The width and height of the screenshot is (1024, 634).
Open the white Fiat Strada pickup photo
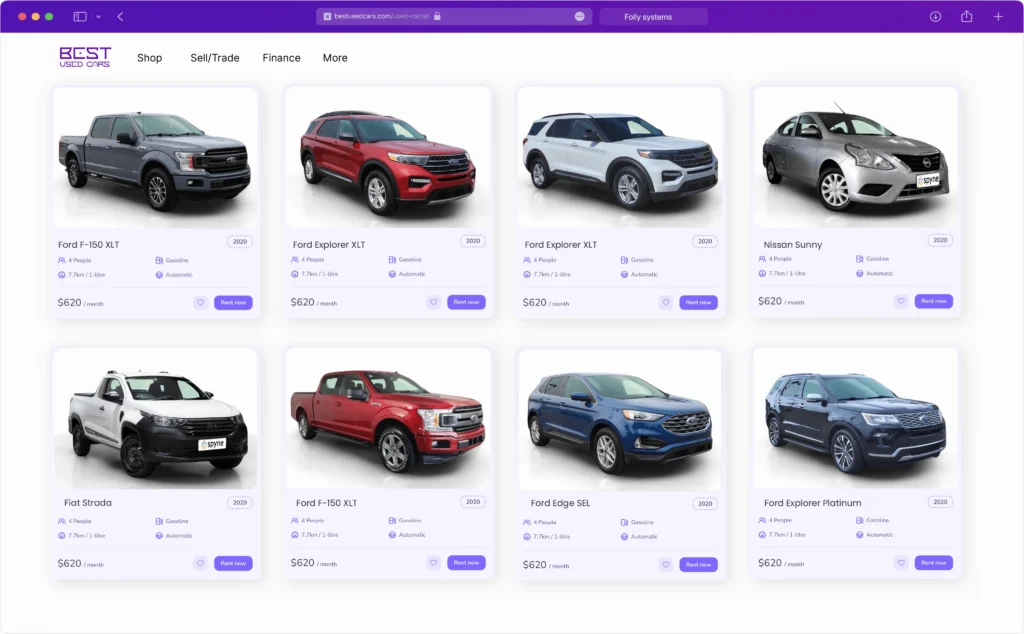click(155, 419)
